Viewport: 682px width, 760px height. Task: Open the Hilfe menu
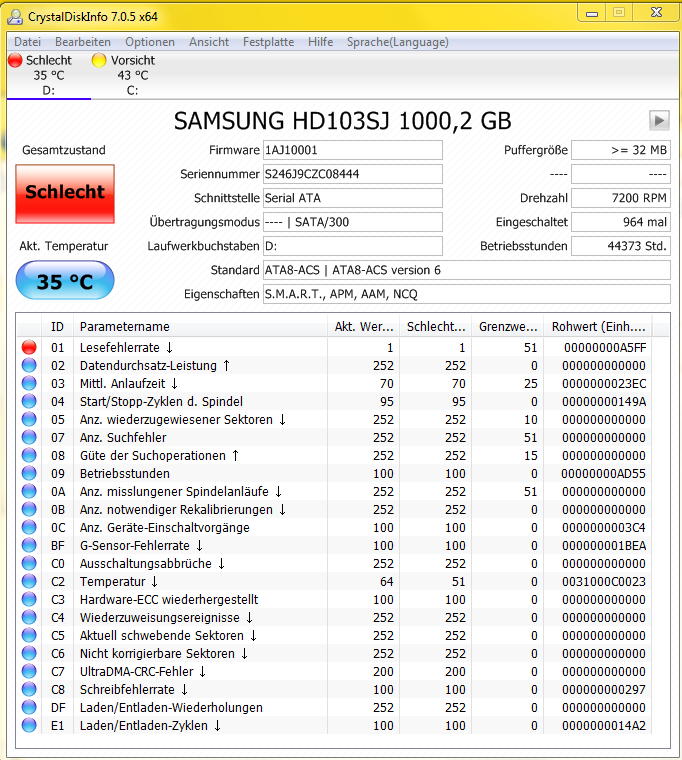(x=320, y=42)
